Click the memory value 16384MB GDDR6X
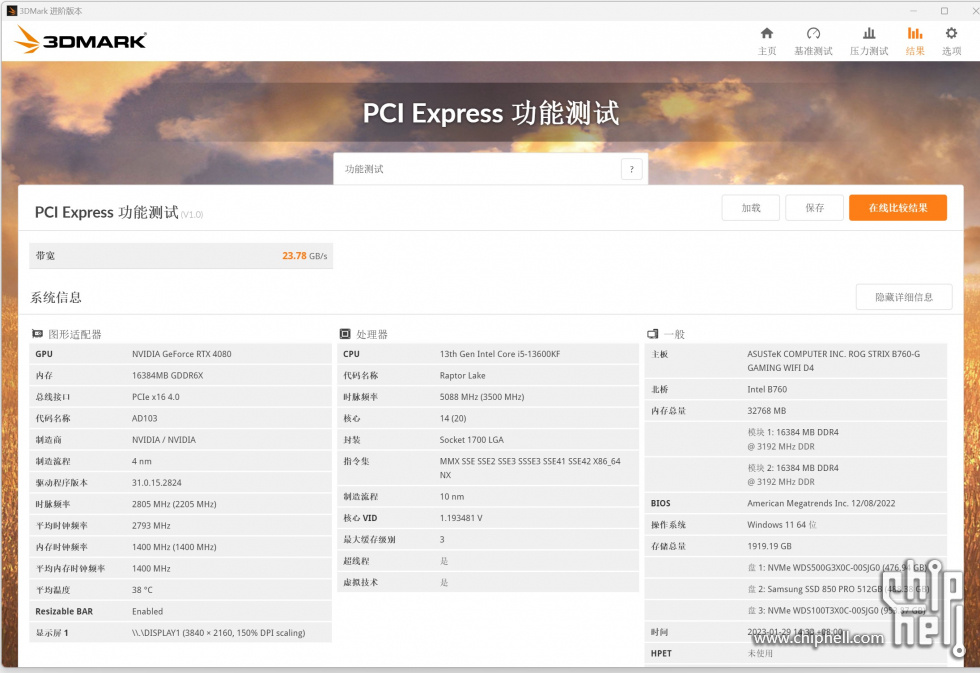 point(168,375)
